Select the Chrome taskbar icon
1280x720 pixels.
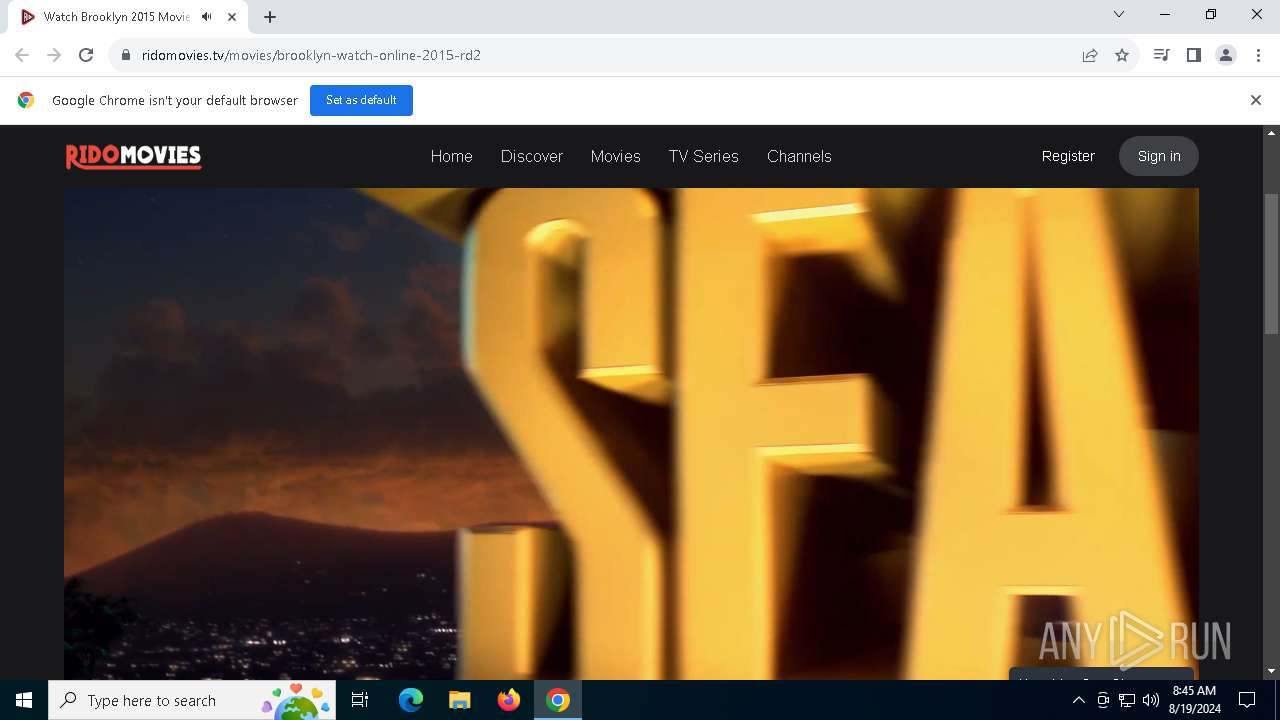click(x=558, y=700)
